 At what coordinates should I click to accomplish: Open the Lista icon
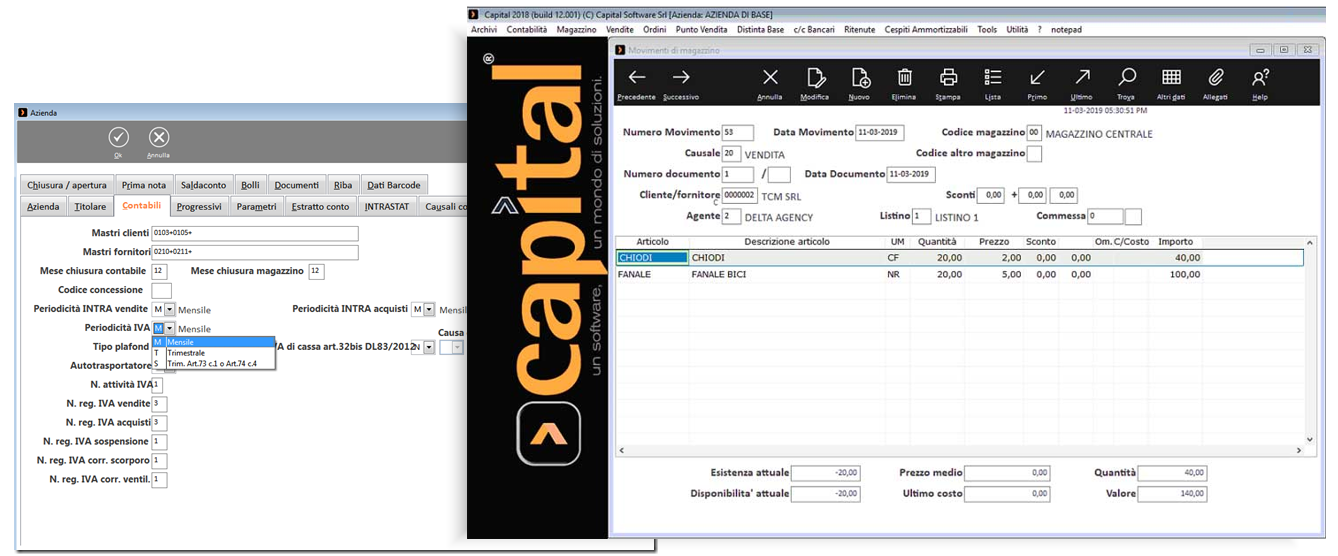(993, 77)
